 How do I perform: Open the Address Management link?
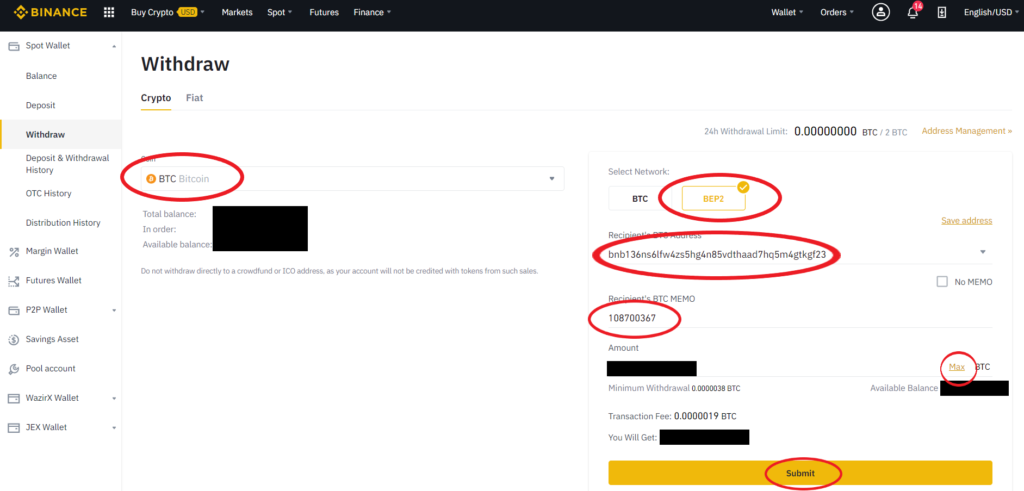(x=967, y=131)
